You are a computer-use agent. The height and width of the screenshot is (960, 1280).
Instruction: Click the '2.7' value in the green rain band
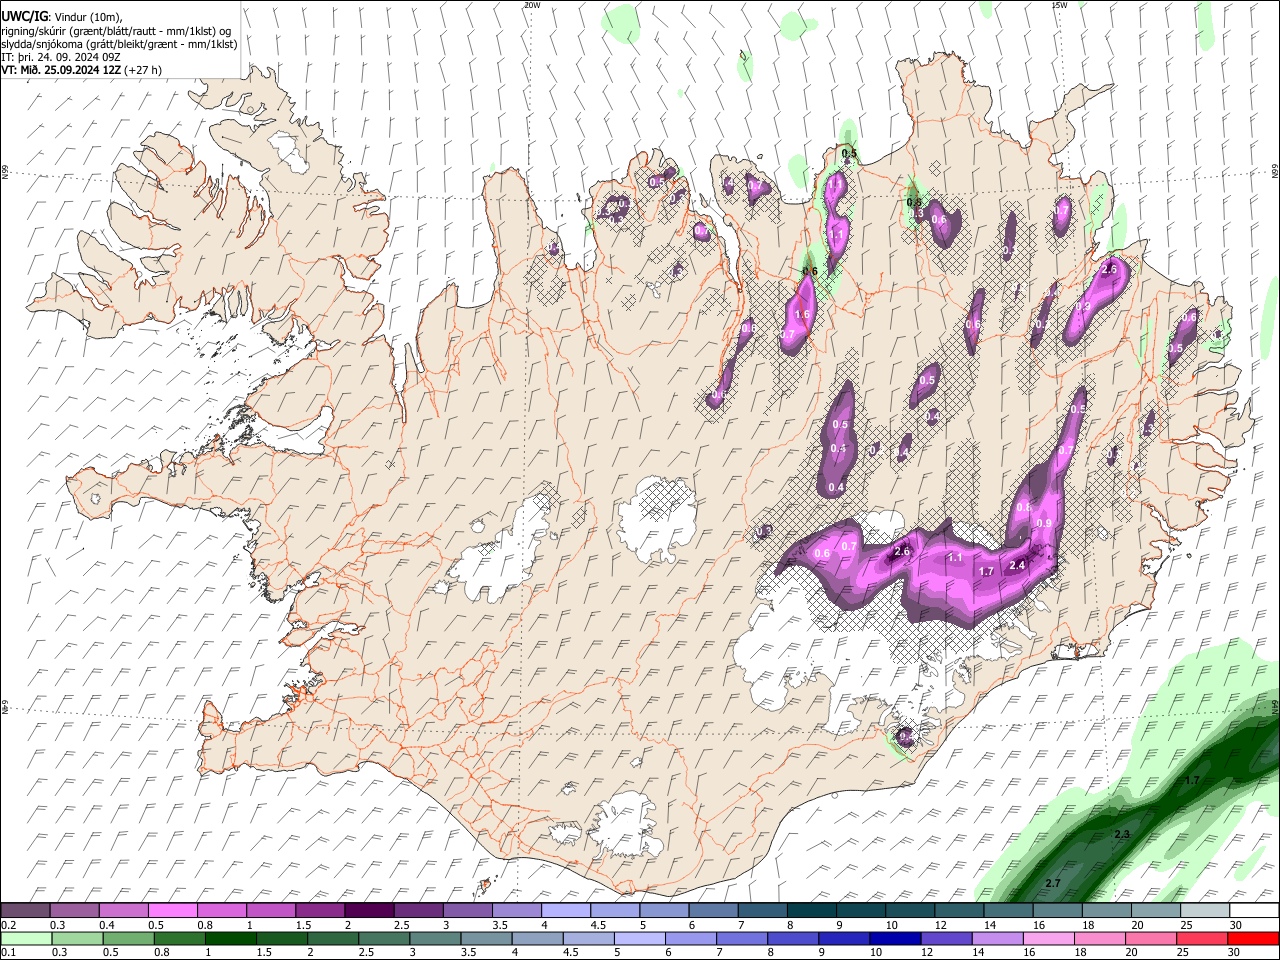(1052, 883)
